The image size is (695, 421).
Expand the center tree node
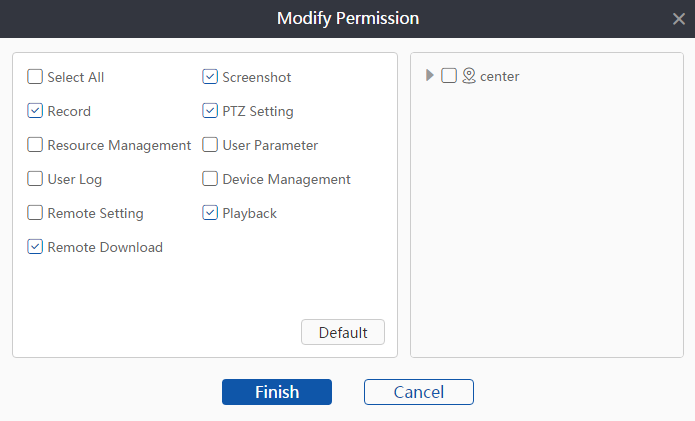point(430,76)
